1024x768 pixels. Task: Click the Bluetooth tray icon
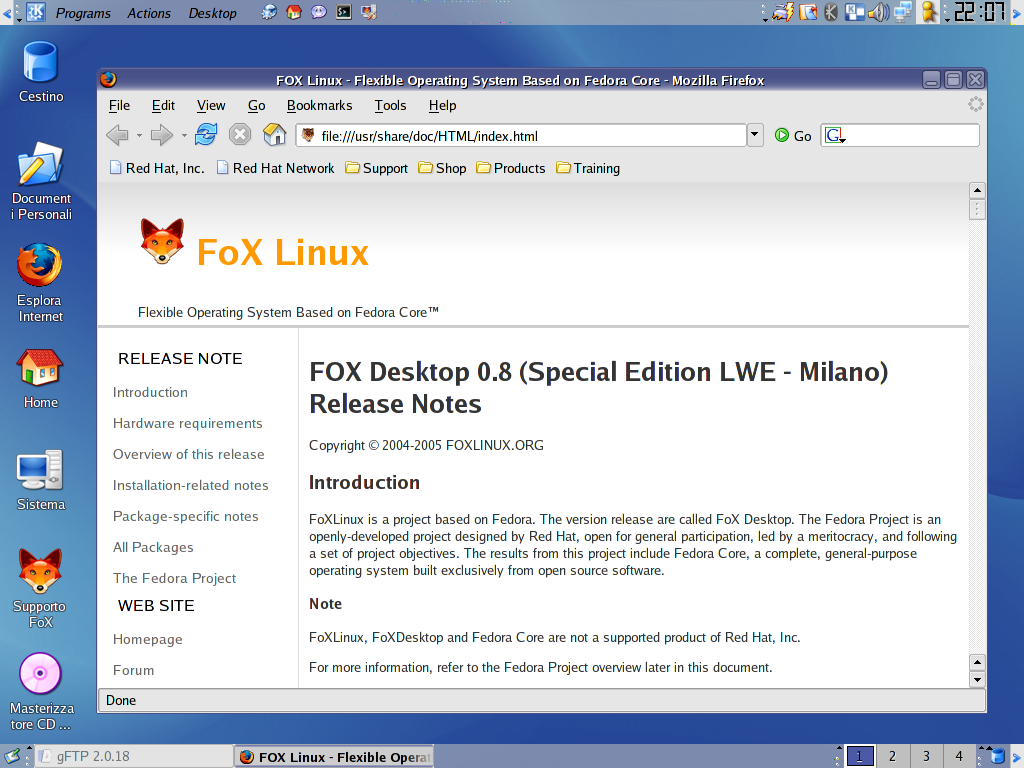(831, 12)
